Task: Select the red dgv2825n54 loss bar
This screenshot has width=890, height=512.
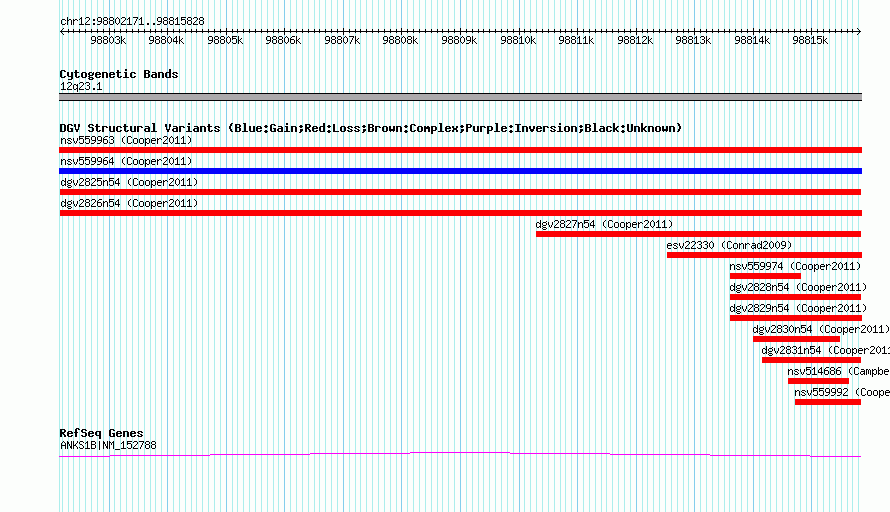Action: pyautogui.click(x=460, y=192)
